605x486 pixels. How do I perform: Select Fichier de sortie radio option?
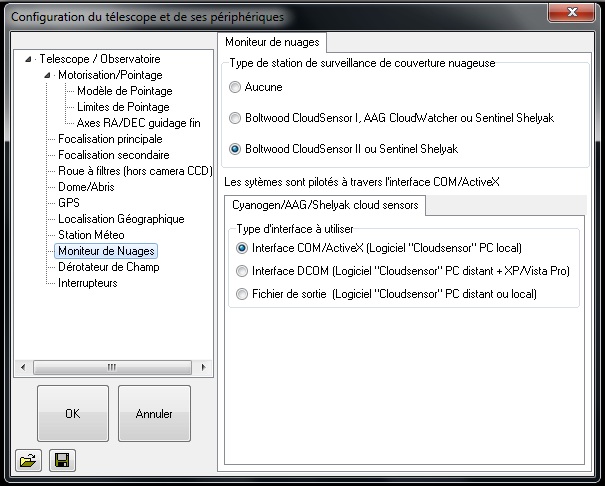241,294
